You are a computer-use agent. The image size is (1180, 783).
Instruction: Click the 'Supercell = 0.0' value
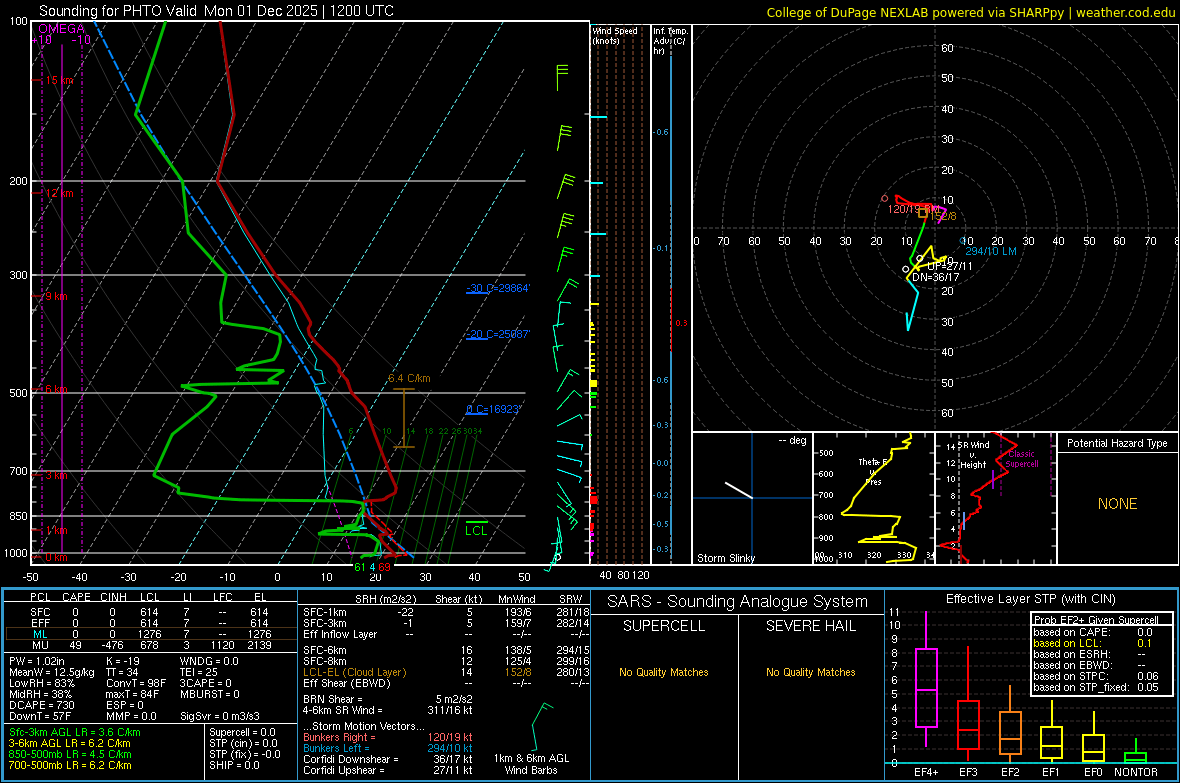click(x=242, y=733)
